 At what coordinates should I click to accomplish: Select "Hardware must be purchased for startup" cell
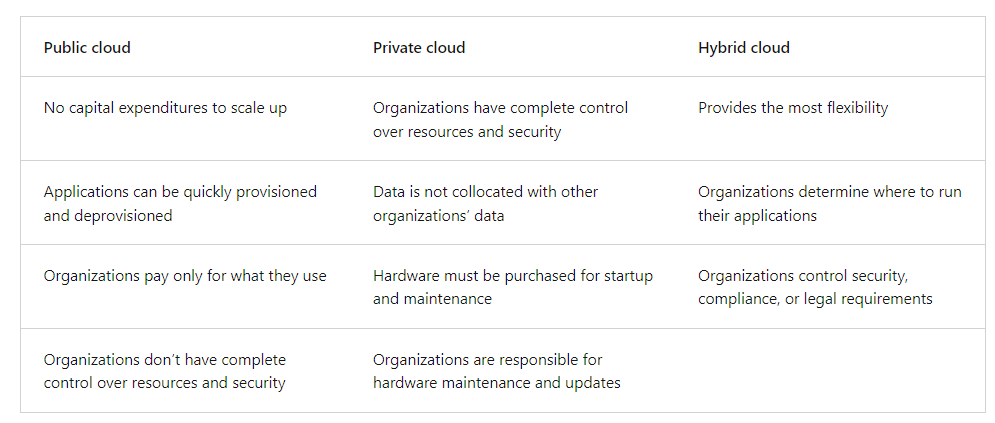click(512, 286)
